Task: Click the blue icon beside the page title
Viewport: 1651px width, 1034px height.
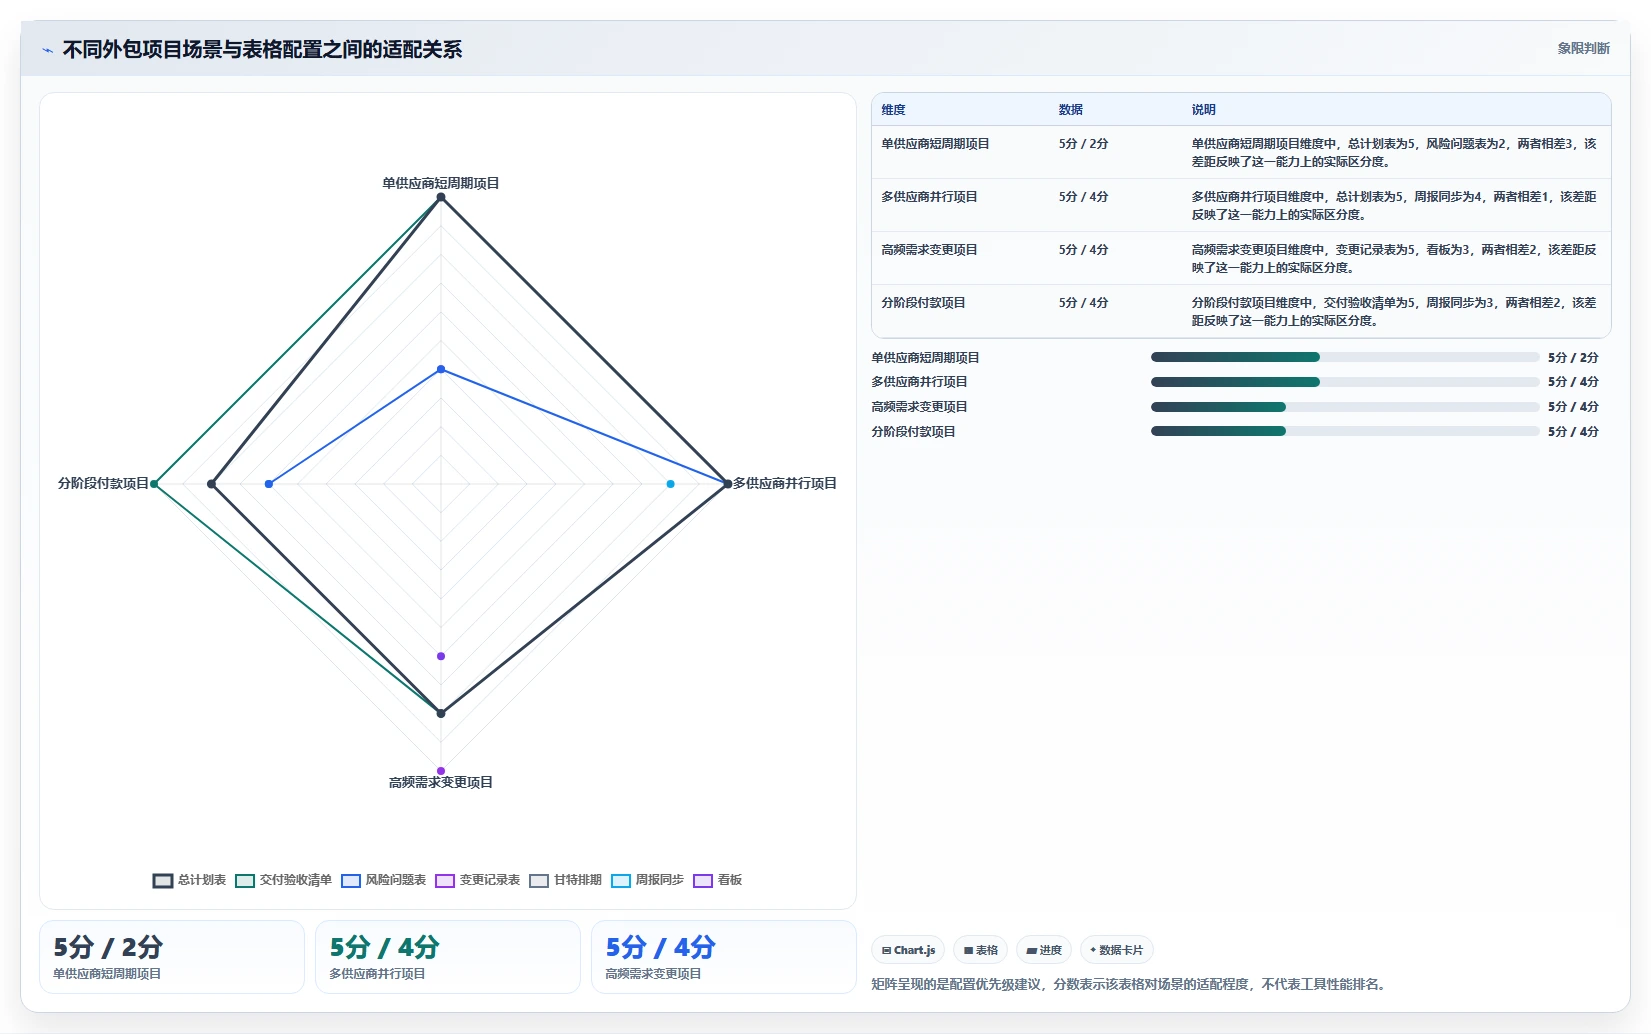Action: (x=47, y=50)
